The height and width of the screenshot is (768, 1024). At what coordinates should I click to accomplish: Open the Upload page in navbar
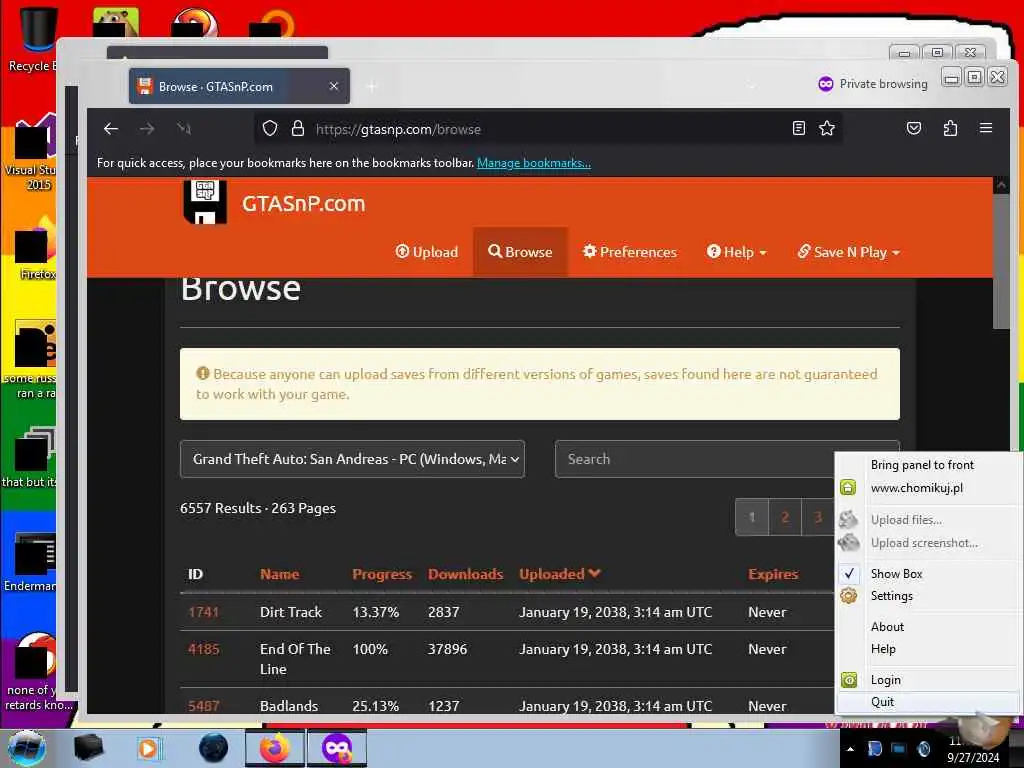point(426,252)
